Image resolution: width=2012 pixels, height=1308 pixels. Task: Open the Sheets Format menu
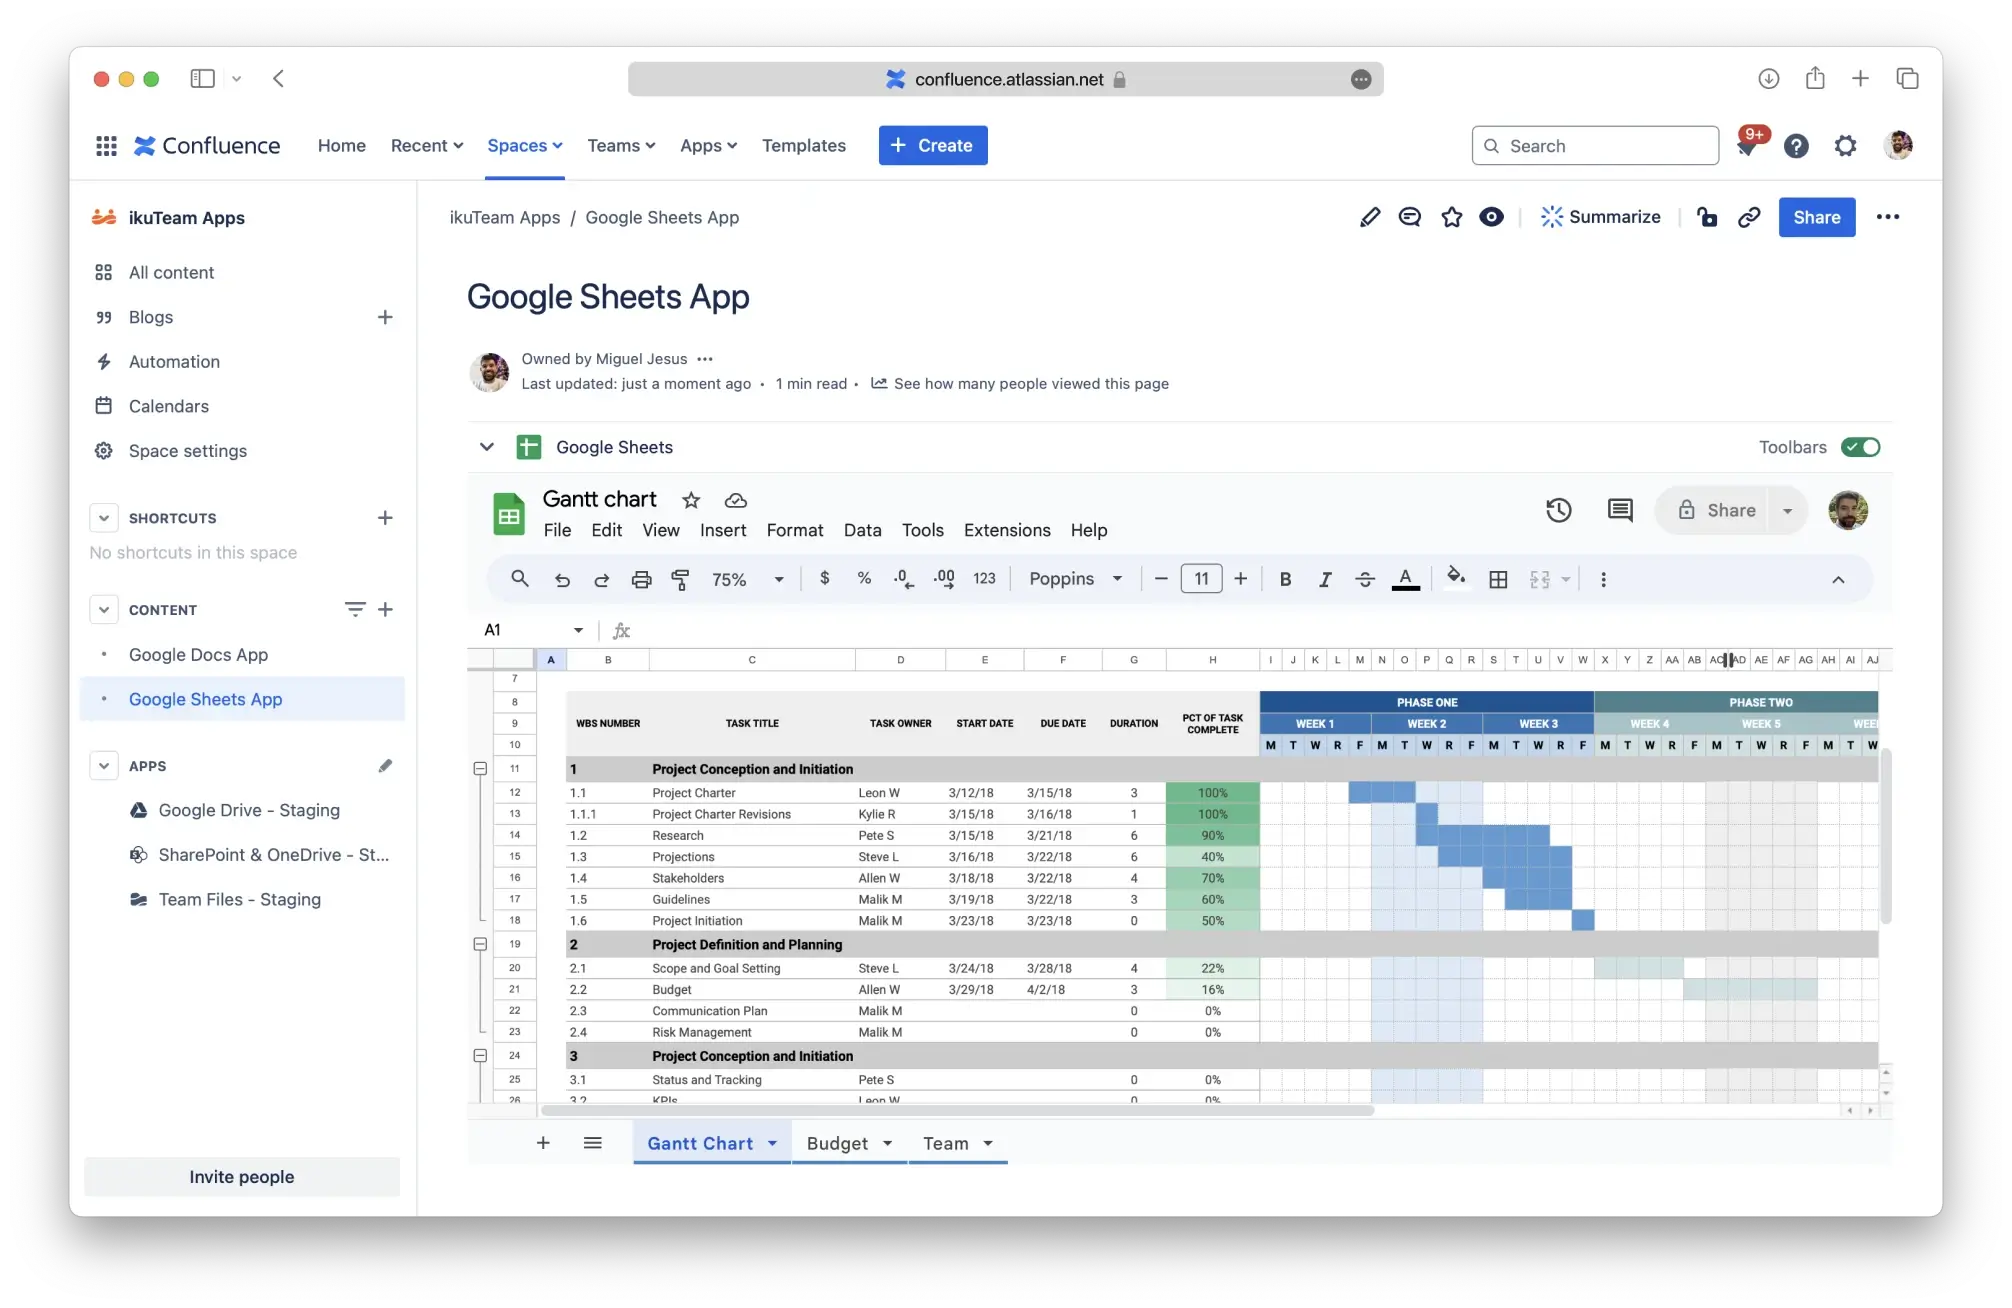tap(795, 530)
